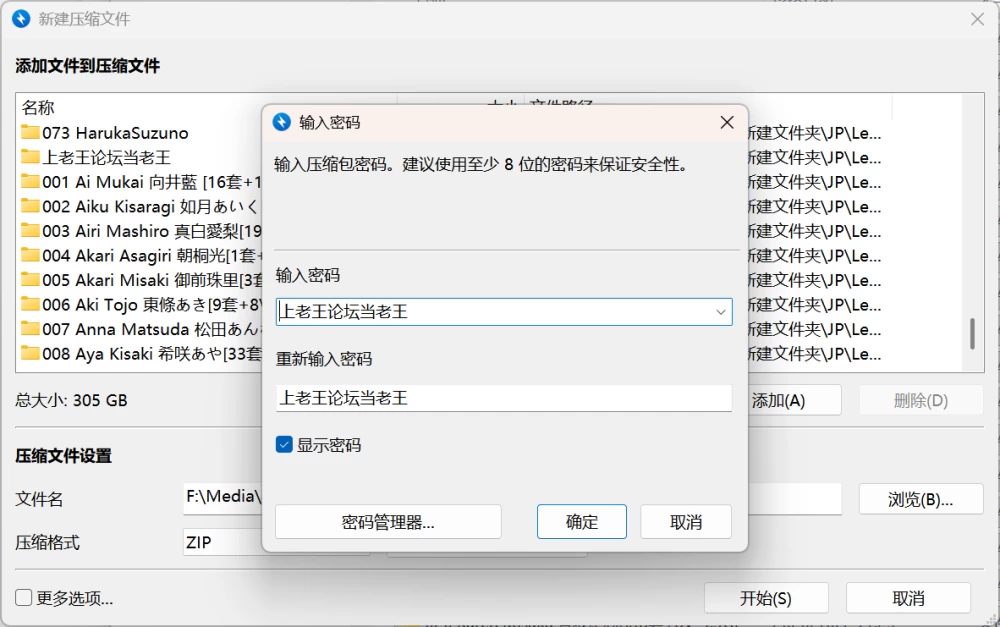Click the 总大小: 305 GB text
This screenshot has height=627, width=1000.
[x=71, y=401]
